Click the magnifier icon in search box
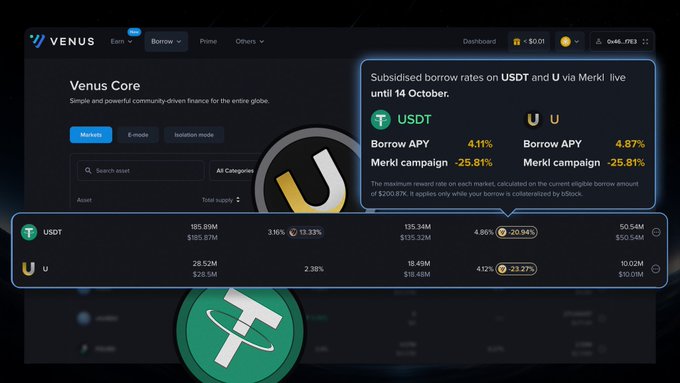Screen dimensions: 680x383 coord(88,170)
